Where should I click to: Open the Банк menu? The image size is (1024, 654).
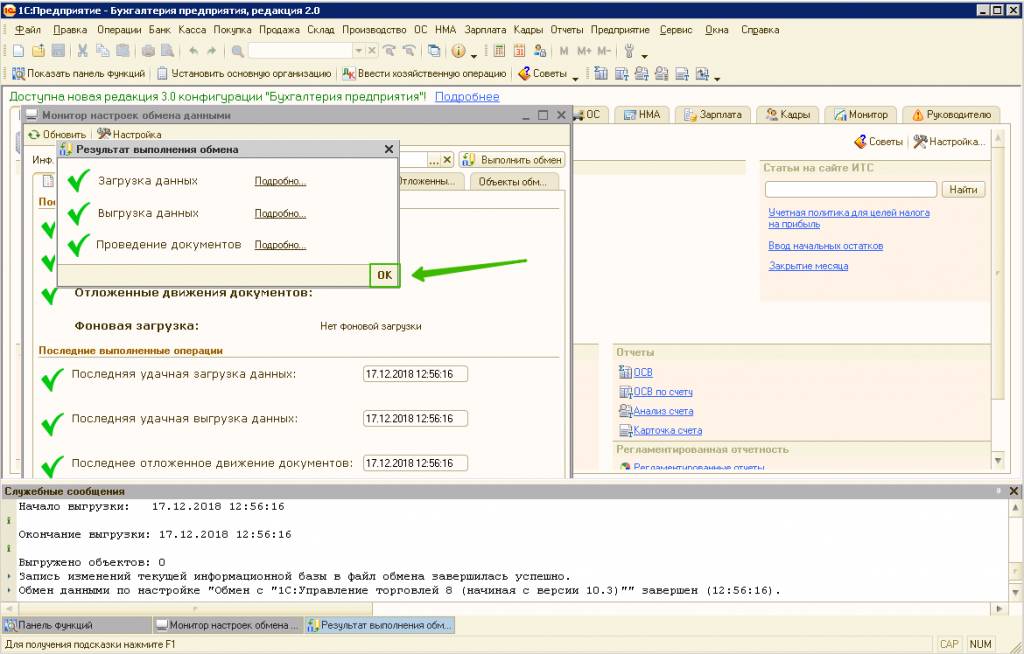tap(159, 29)
